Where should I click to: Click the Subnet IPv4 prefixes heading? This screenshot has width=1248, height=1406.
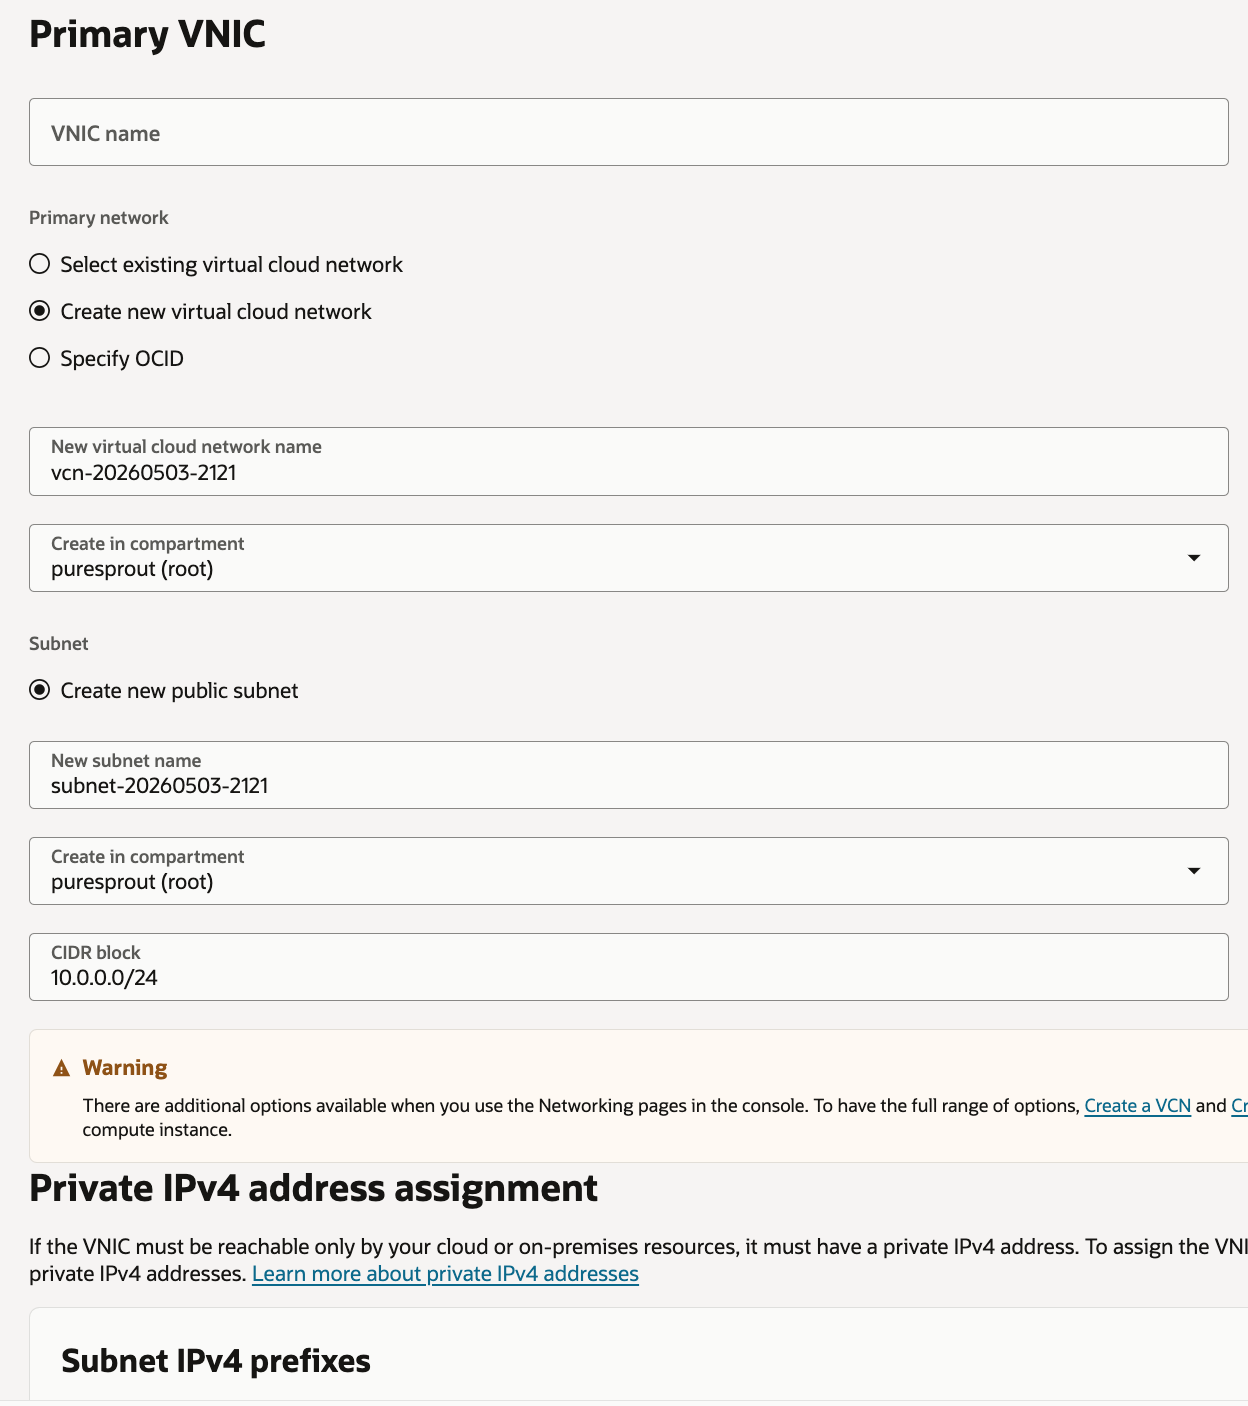(216, 1361)
